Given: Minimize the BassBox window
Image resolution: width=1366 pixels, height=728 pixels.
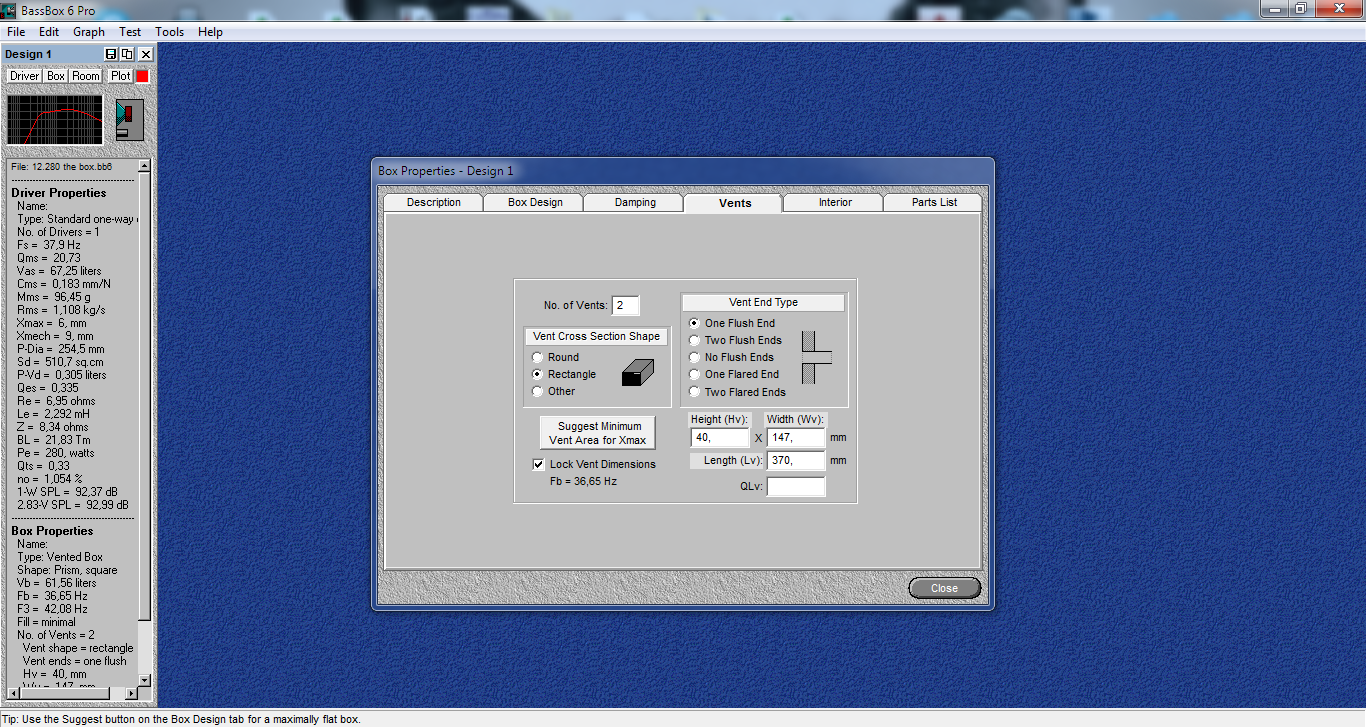Looking at the screenshot, I should [1274, 8].
